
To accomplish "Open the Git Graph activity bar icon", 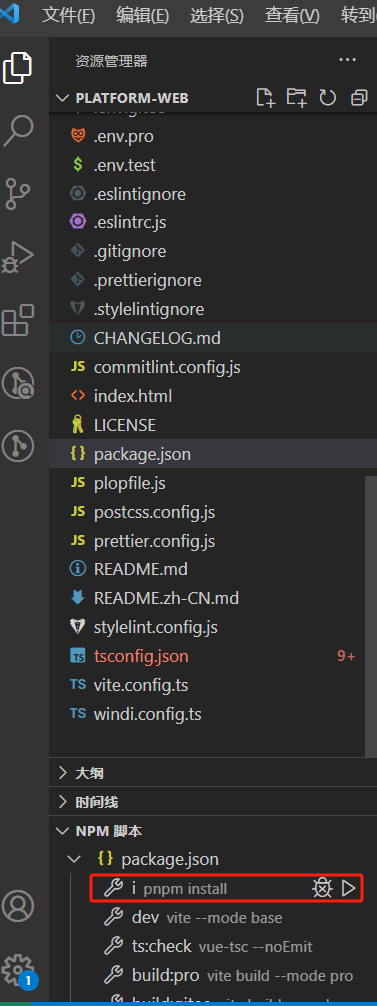I will coord(17,446).
